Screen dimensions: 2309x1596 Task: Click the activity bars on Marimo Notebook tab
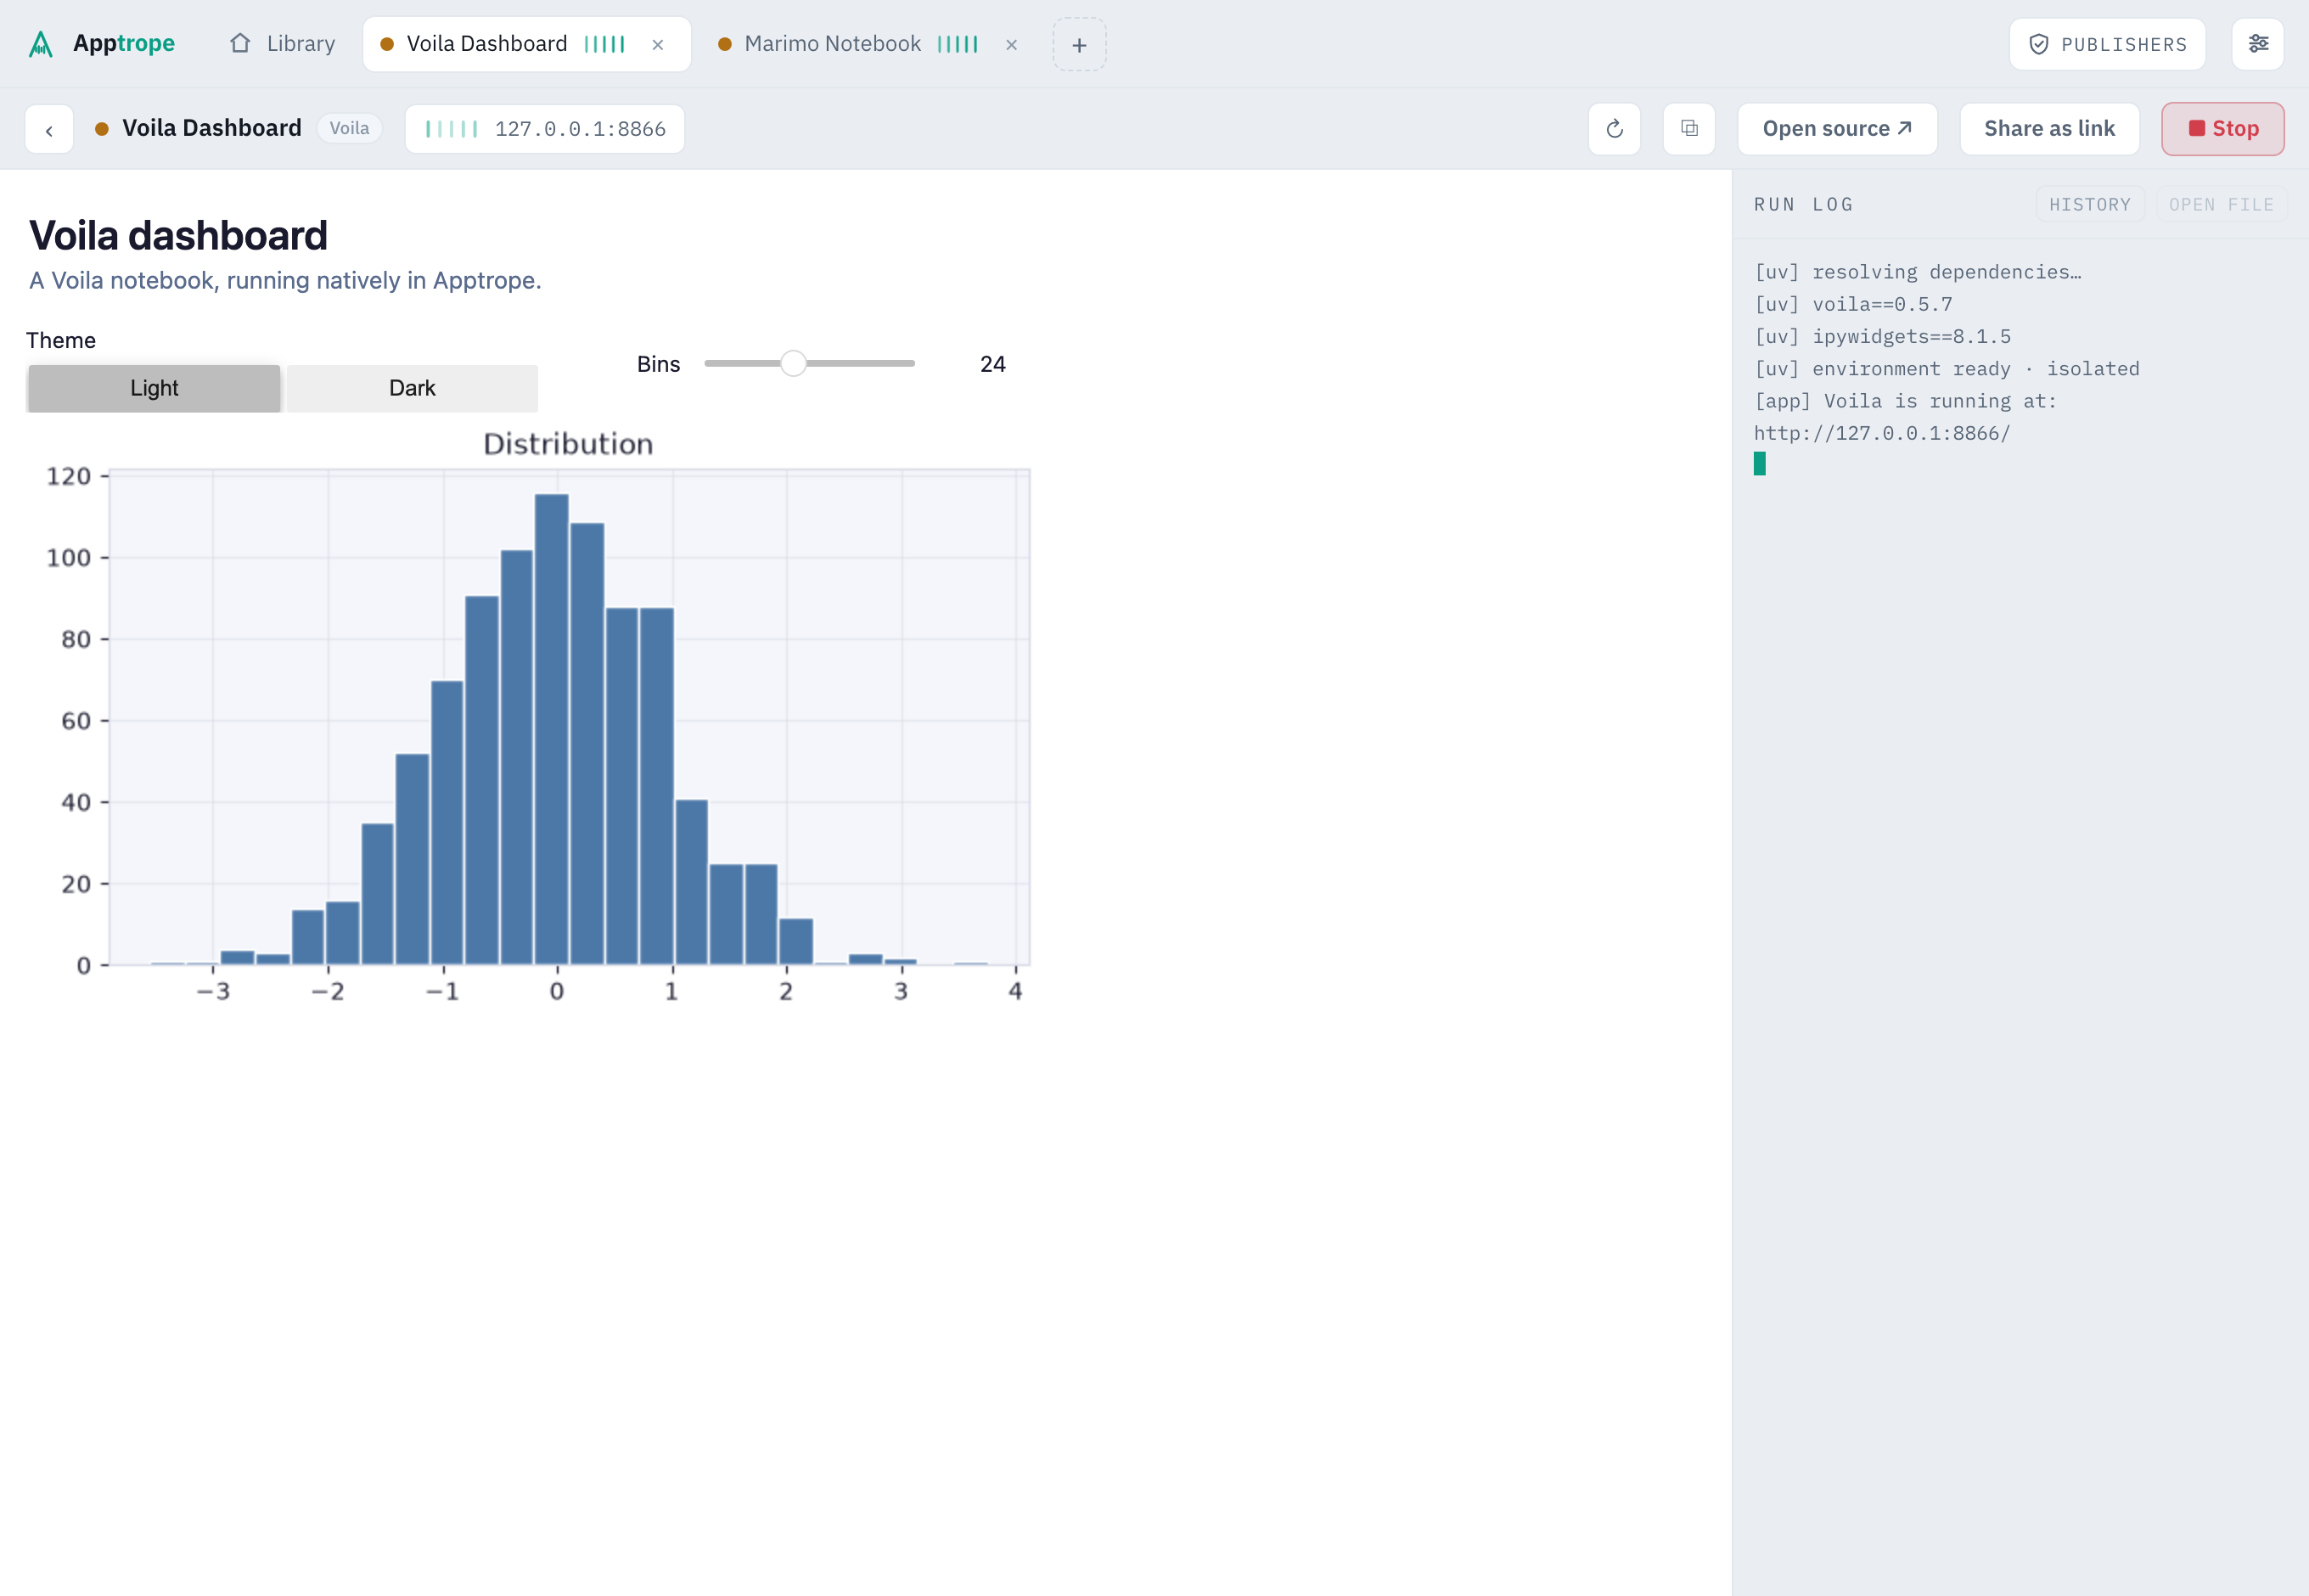[957, 44]
